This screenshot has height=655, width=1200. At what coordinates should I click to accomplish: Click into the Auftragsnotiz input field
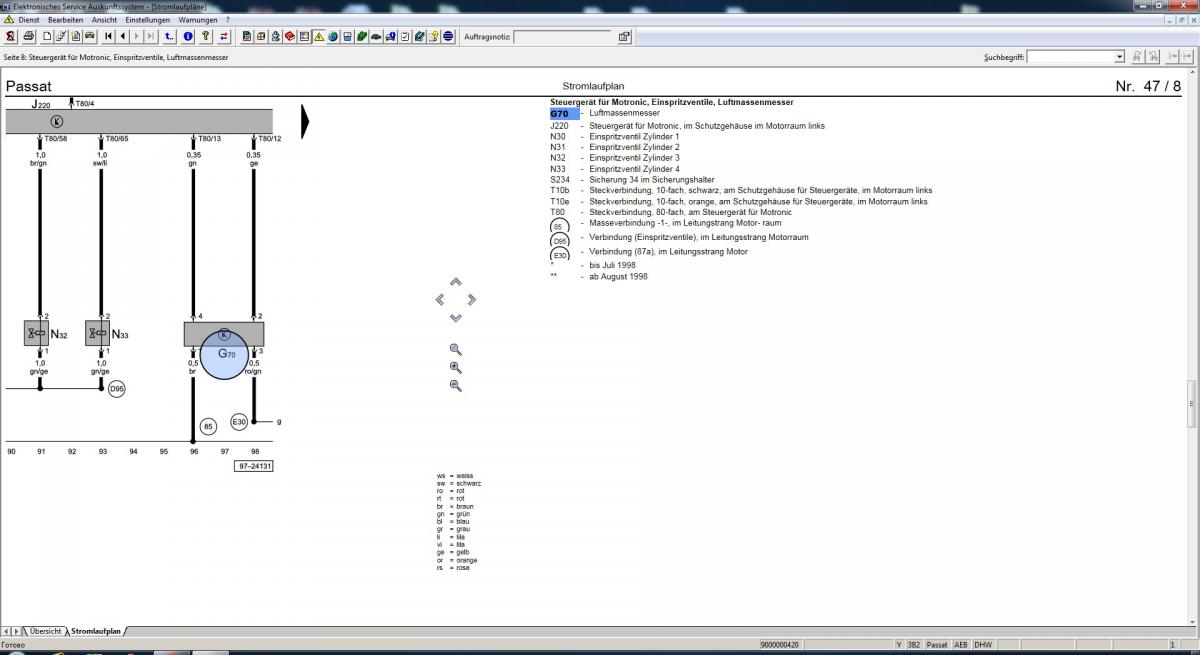point(563,37)
